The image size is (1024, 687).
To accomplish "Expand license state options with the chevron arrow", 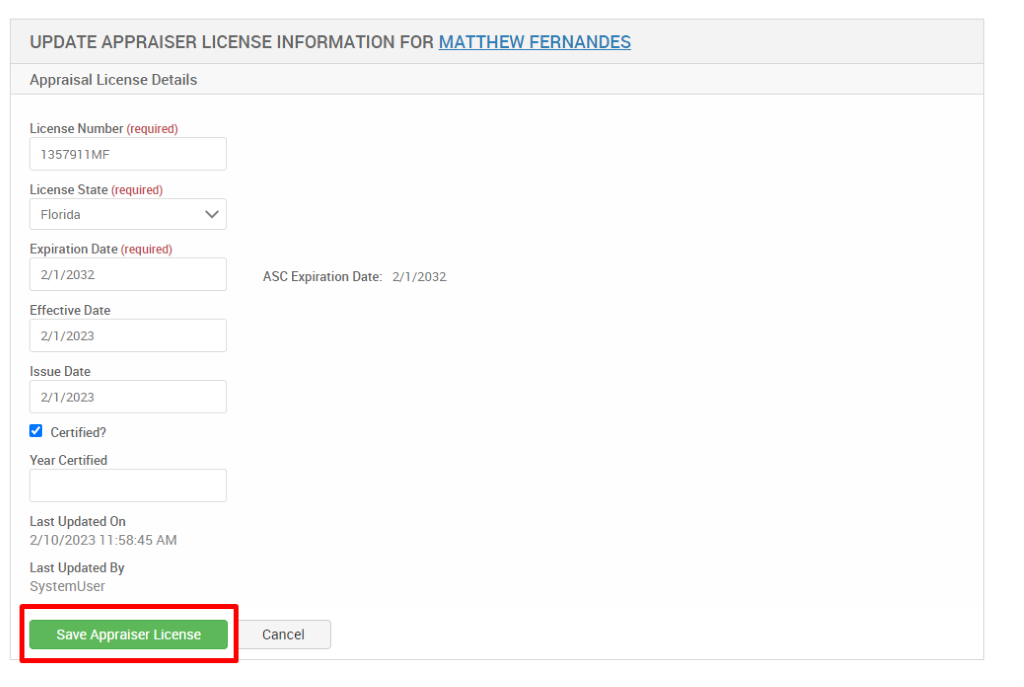I will 211,214.
